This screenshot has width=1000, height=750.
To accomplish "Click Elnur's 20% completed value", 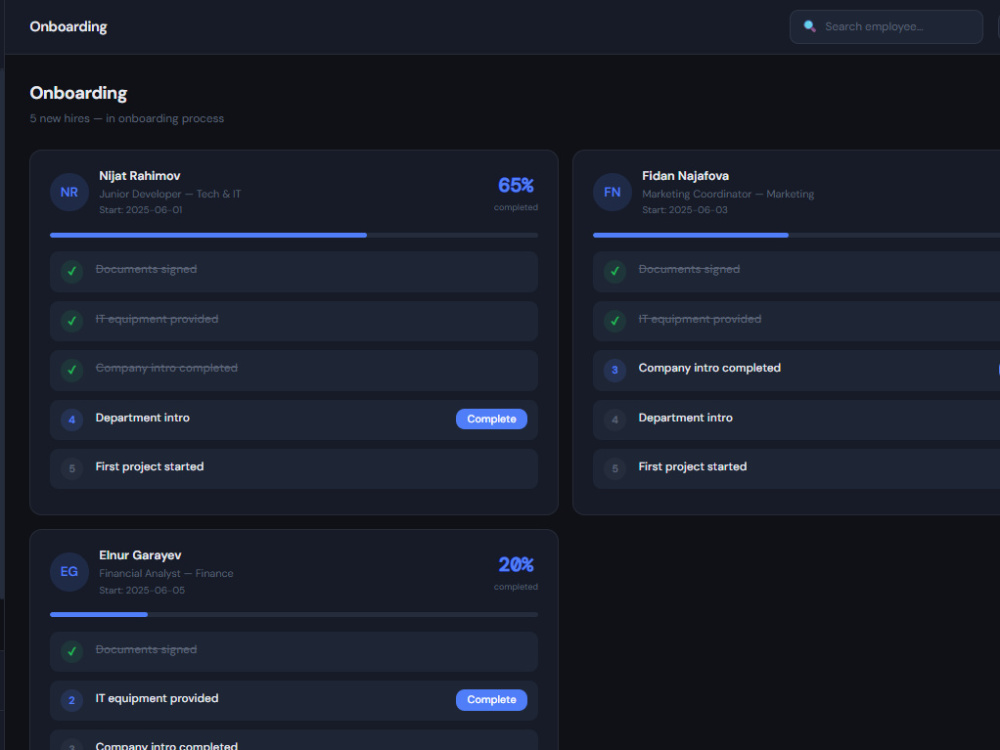I will pyautogui.click(x=515, y=565).
